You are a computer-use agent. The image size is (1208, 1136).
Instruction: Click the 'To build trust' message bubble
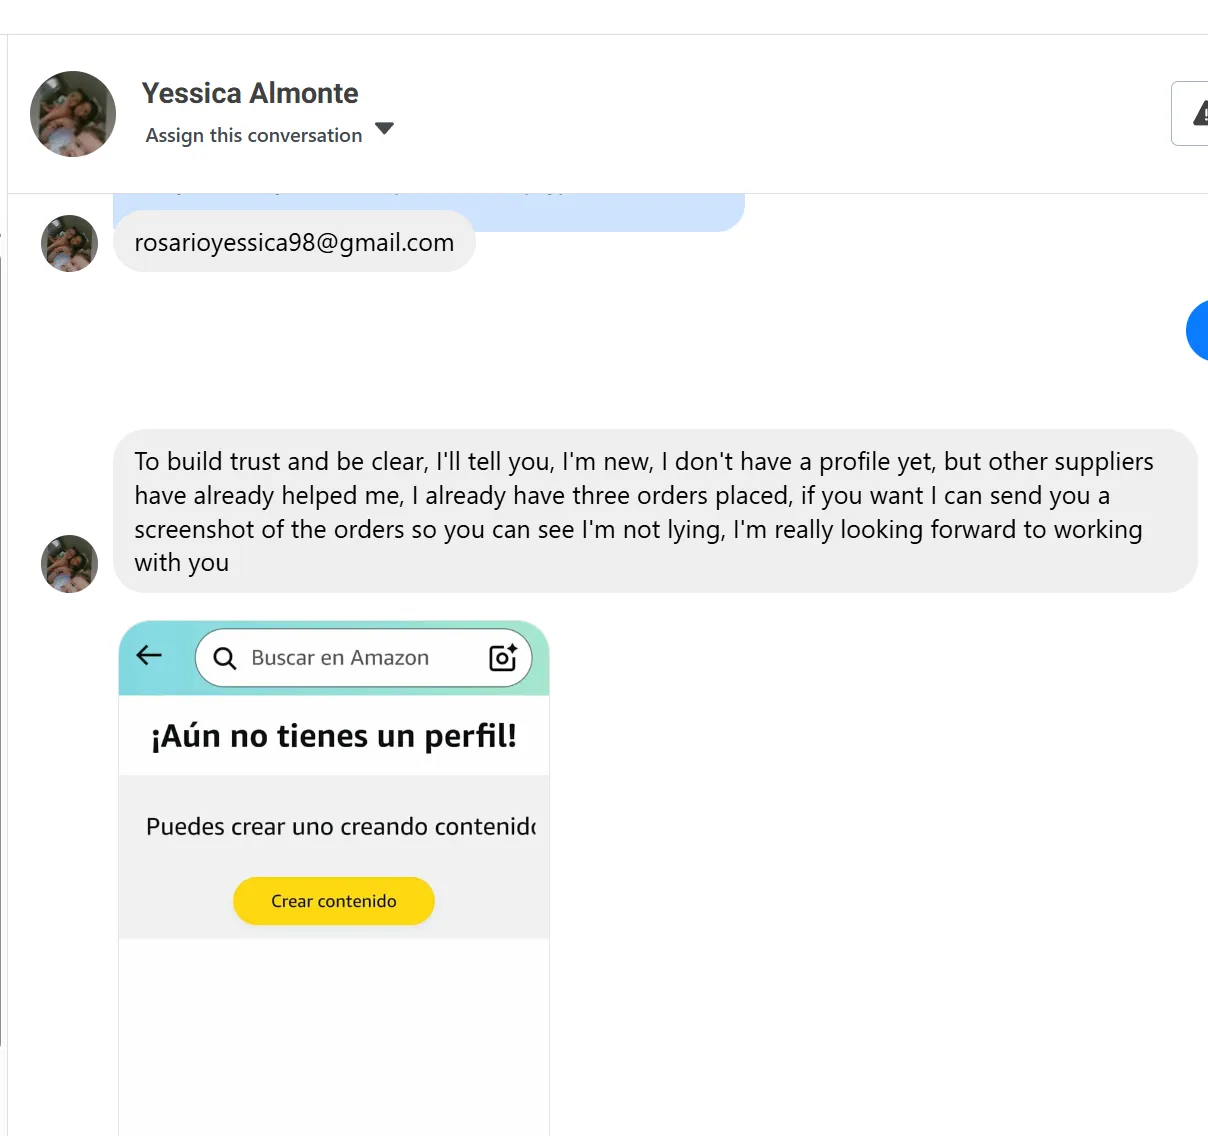tap(655, 511)
